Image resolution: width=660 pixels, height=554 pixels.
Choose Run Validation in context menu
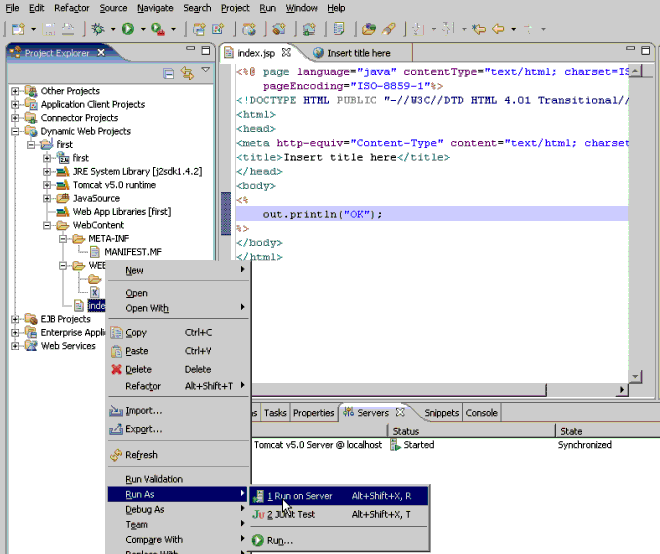178,479
